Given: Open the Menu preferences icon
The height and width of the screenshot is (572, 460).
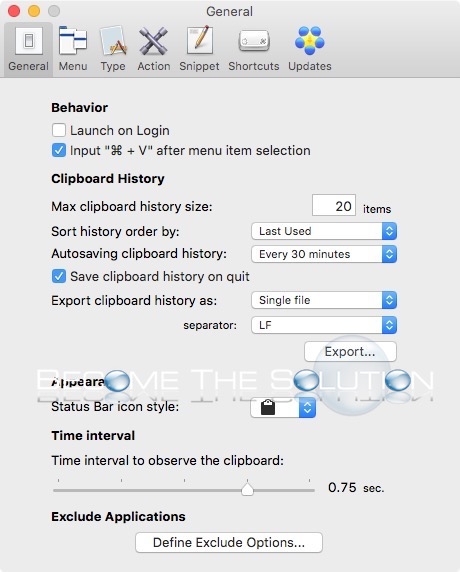Looking at the screenshot, I should pos(73,40).
